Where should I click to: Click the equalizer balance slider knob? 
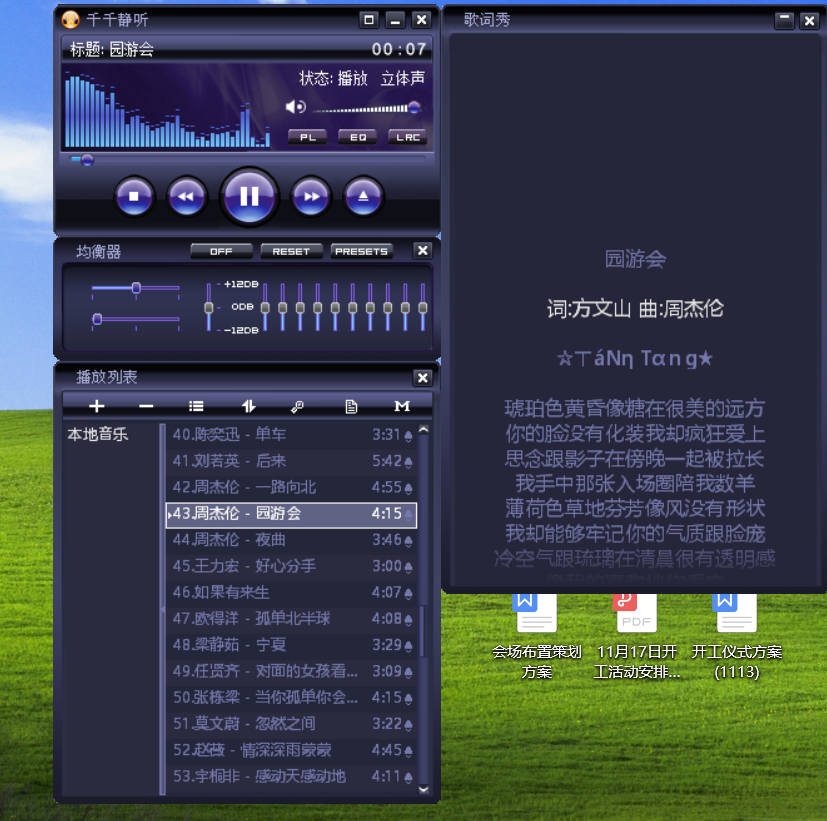(136, 288)
